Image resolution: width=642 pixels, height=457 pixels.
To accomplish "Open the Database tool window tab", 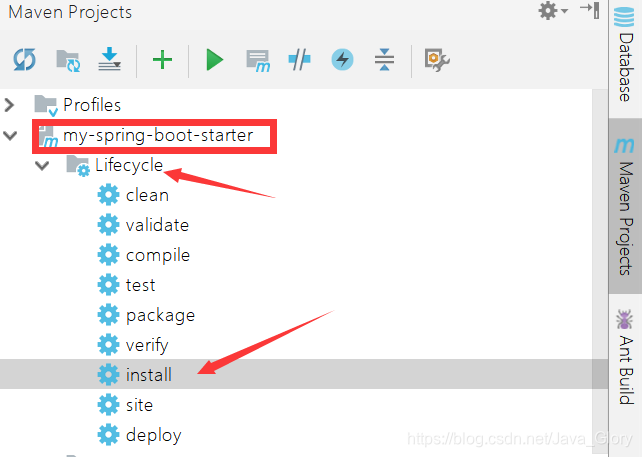I will tap(625, 56).
